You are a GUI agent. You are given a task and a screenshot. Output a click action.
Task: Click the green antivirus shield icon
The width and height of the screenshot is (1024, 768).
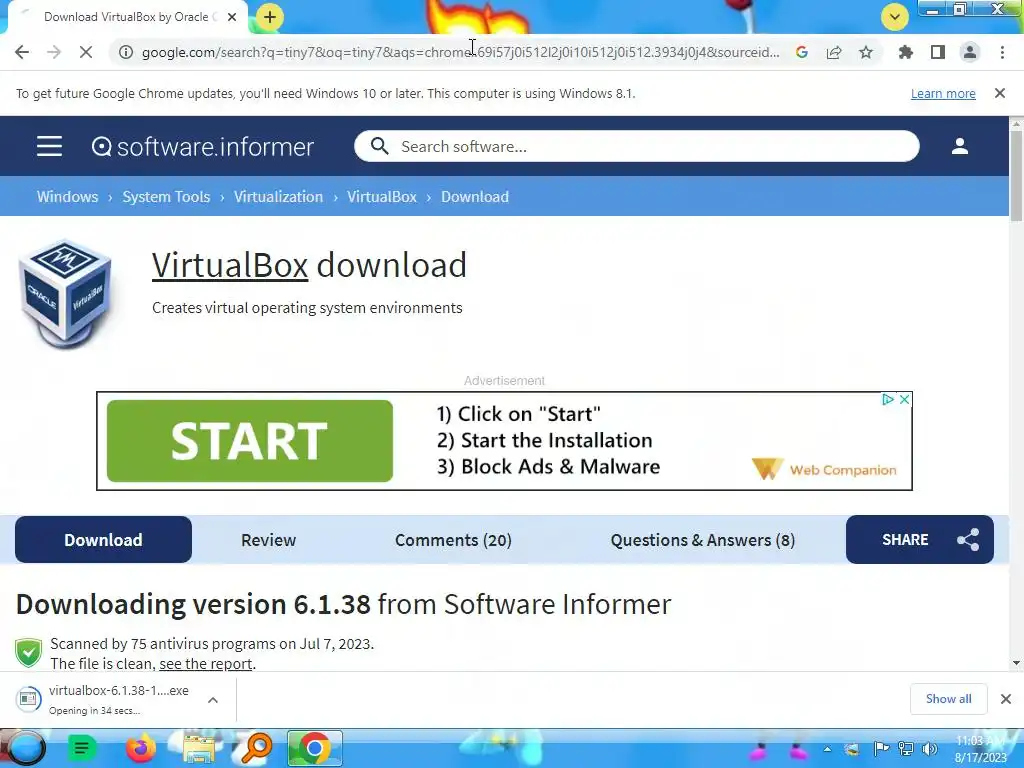click(x=29, y=652)
